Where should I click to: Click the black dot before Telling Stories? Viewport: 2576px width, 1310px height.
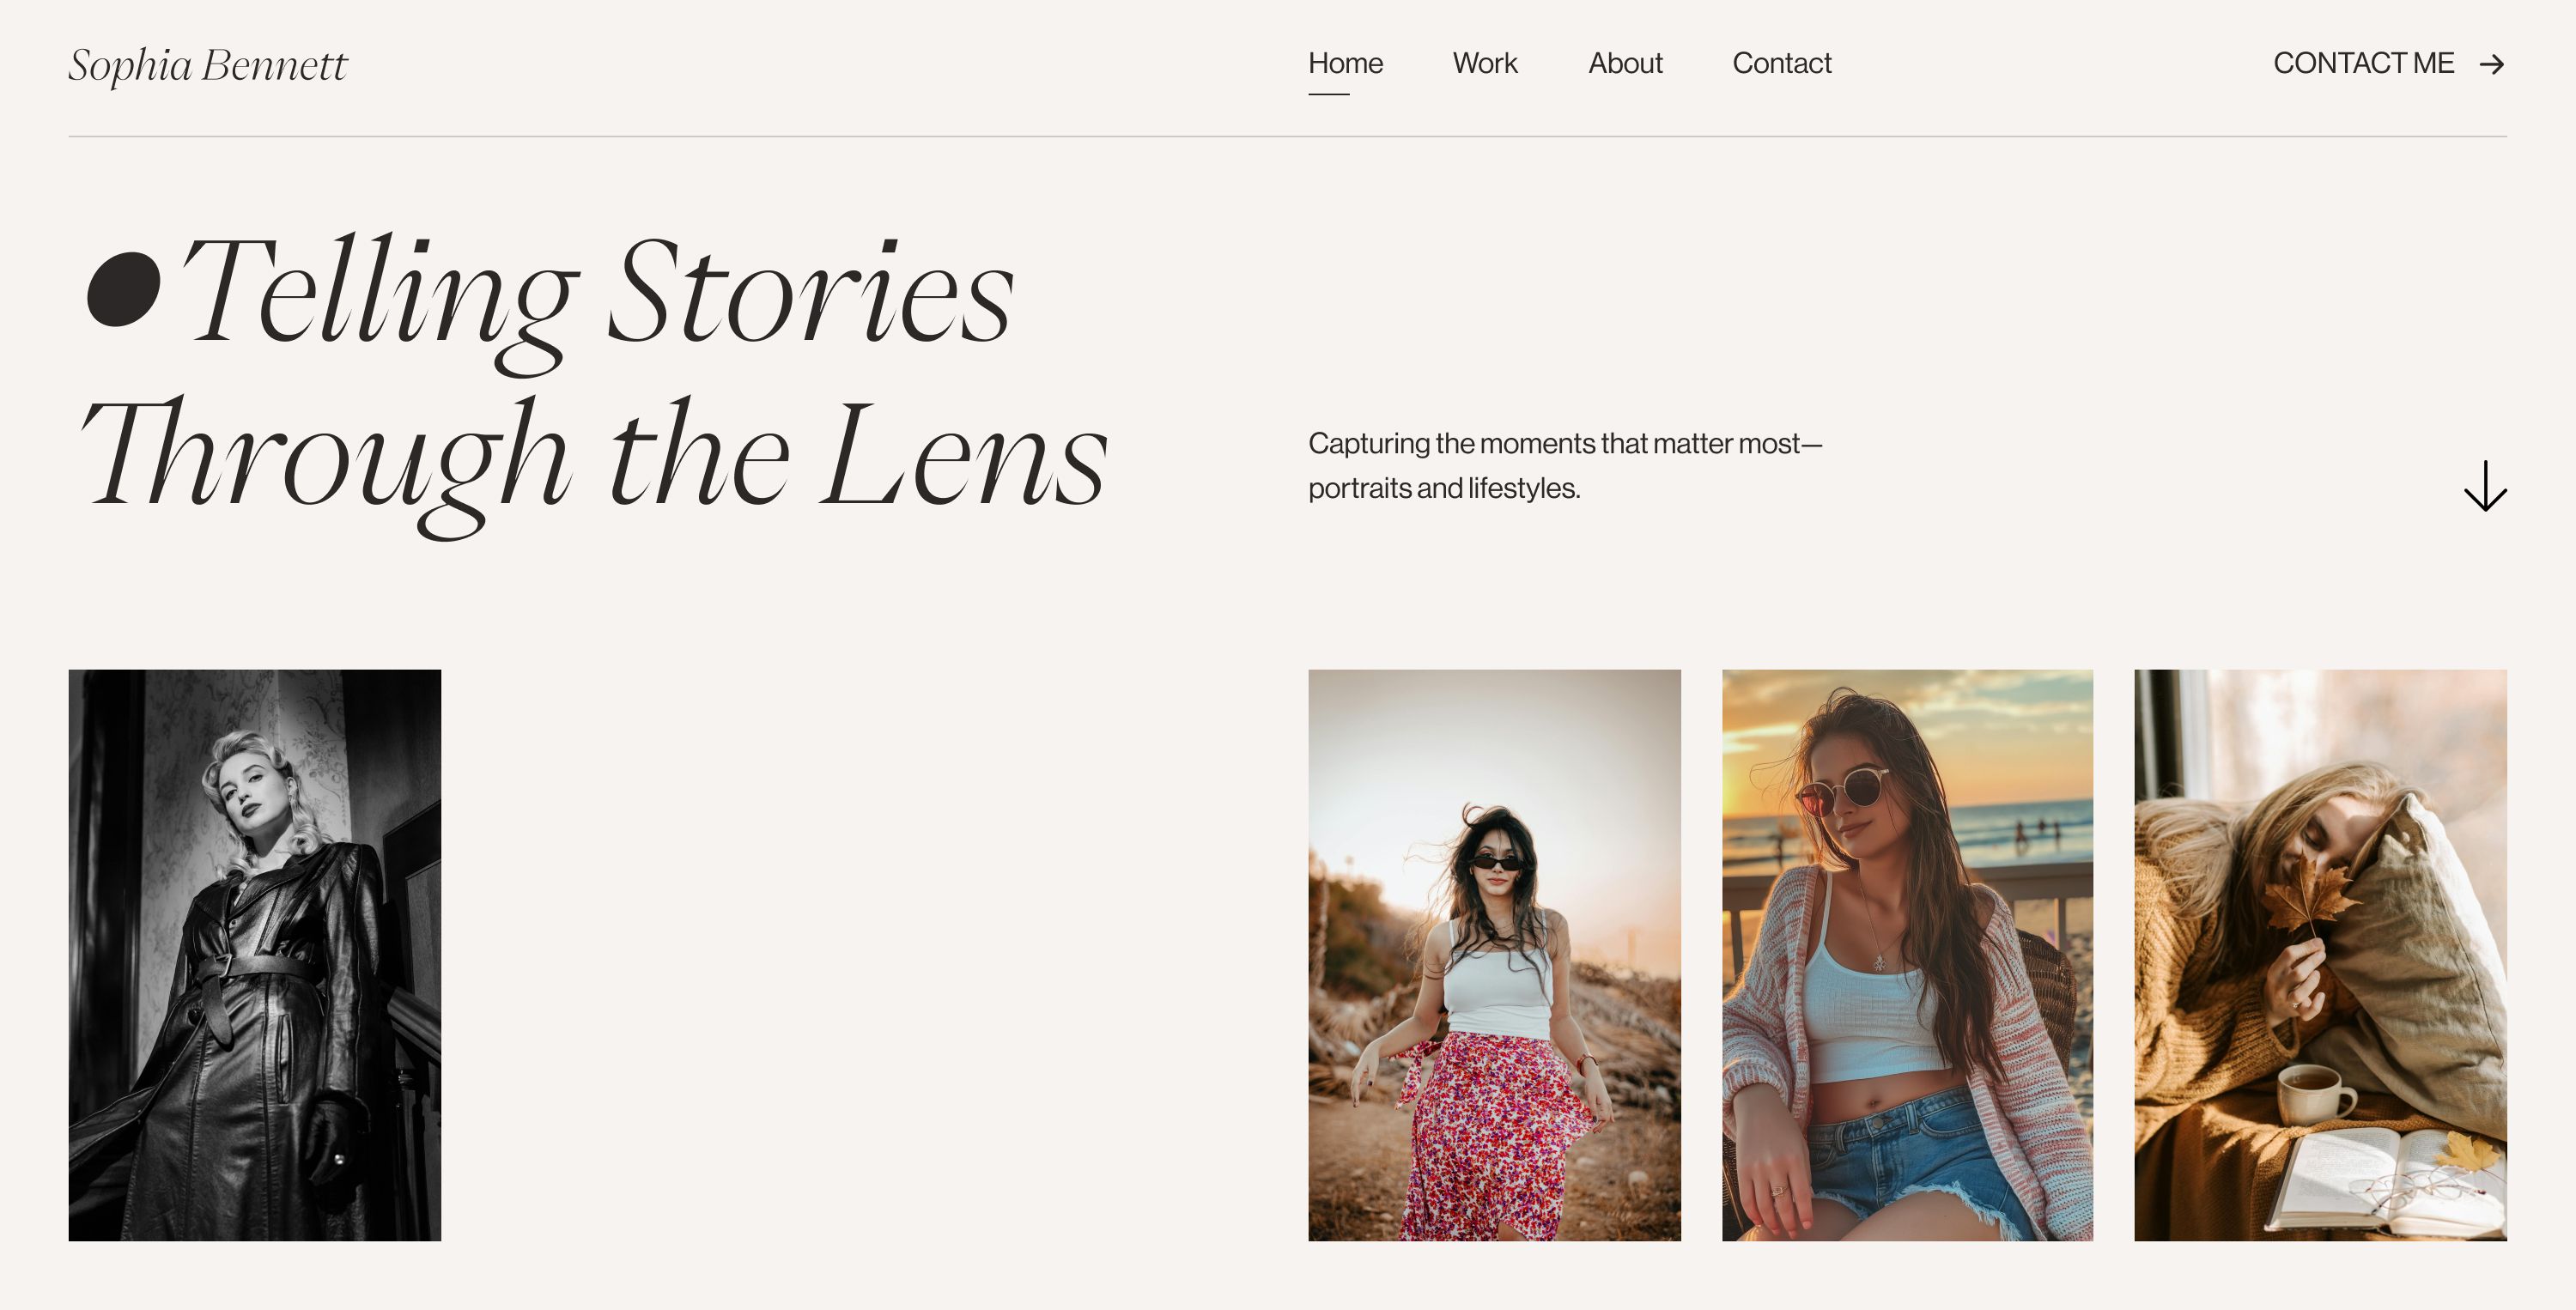pyautogui.click(x=124, y=290)
